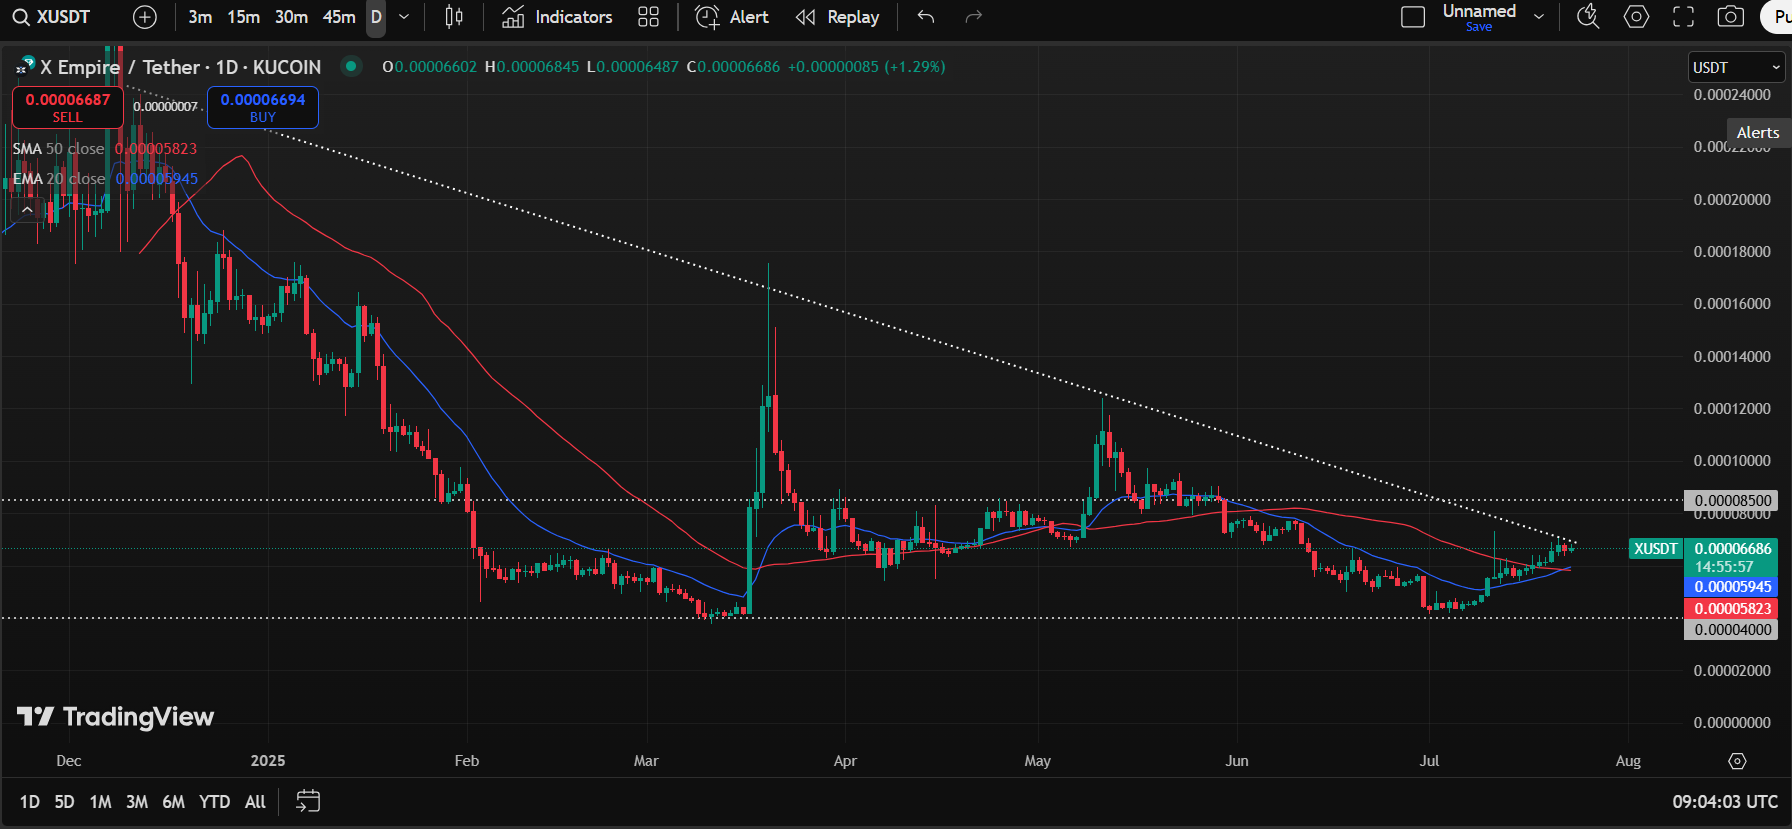Switch to 3m timeframe

point(200,17)
